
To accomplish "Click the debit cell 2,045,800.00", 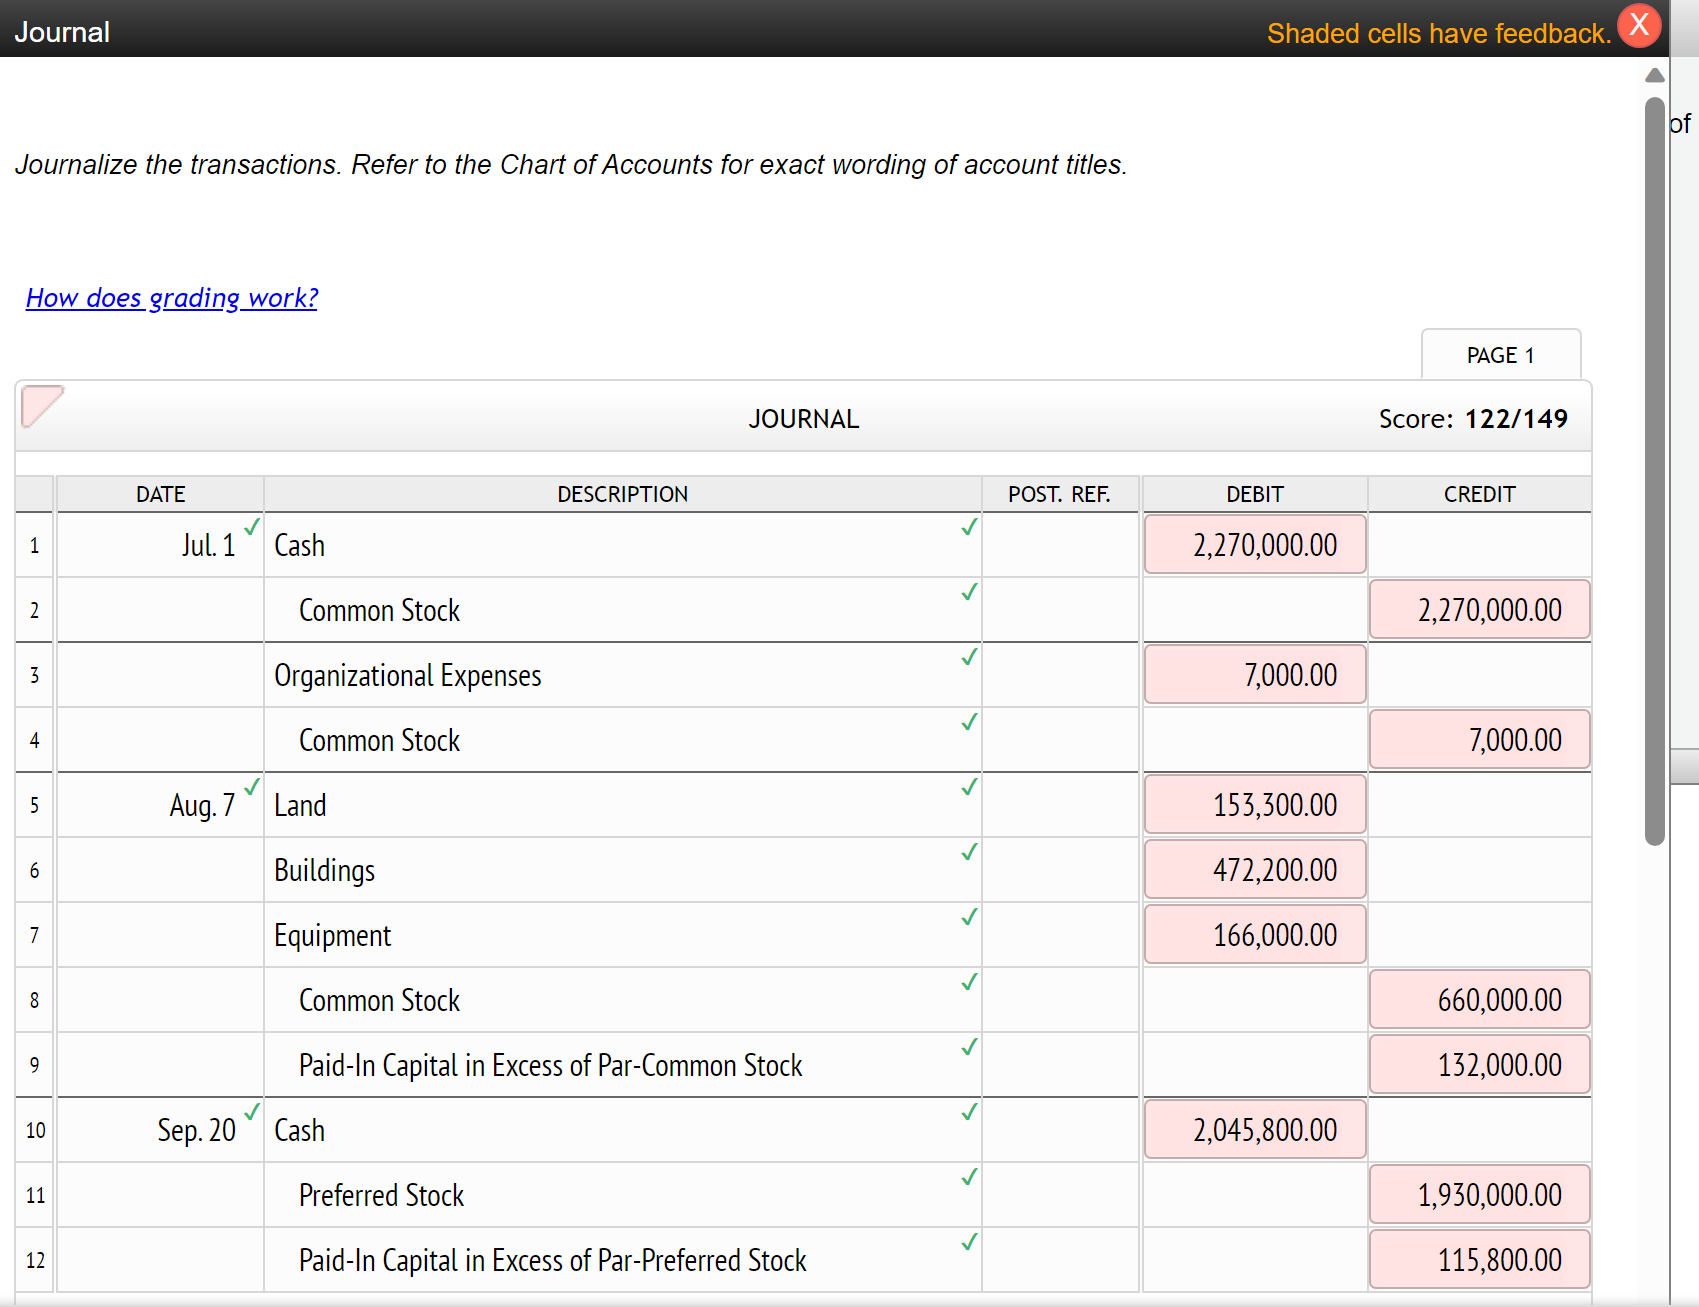I will pyautogui.click(x=1255, y=1130).
